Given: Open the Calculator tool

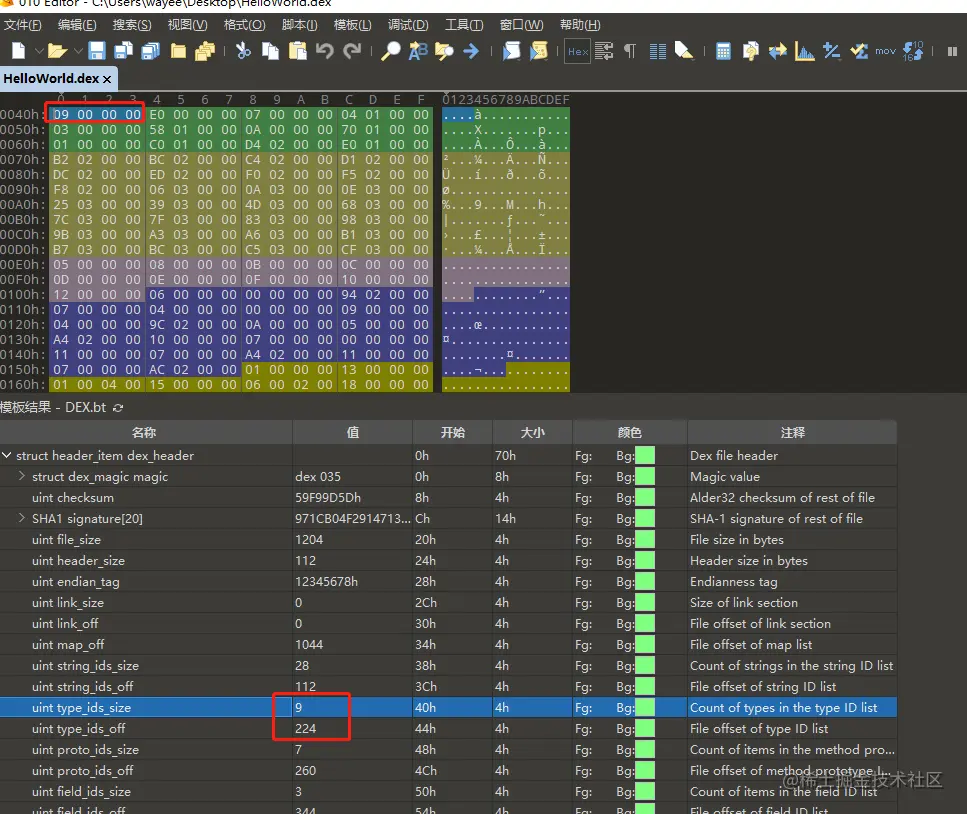Looking at the screenshot, I should click(723, 51).
